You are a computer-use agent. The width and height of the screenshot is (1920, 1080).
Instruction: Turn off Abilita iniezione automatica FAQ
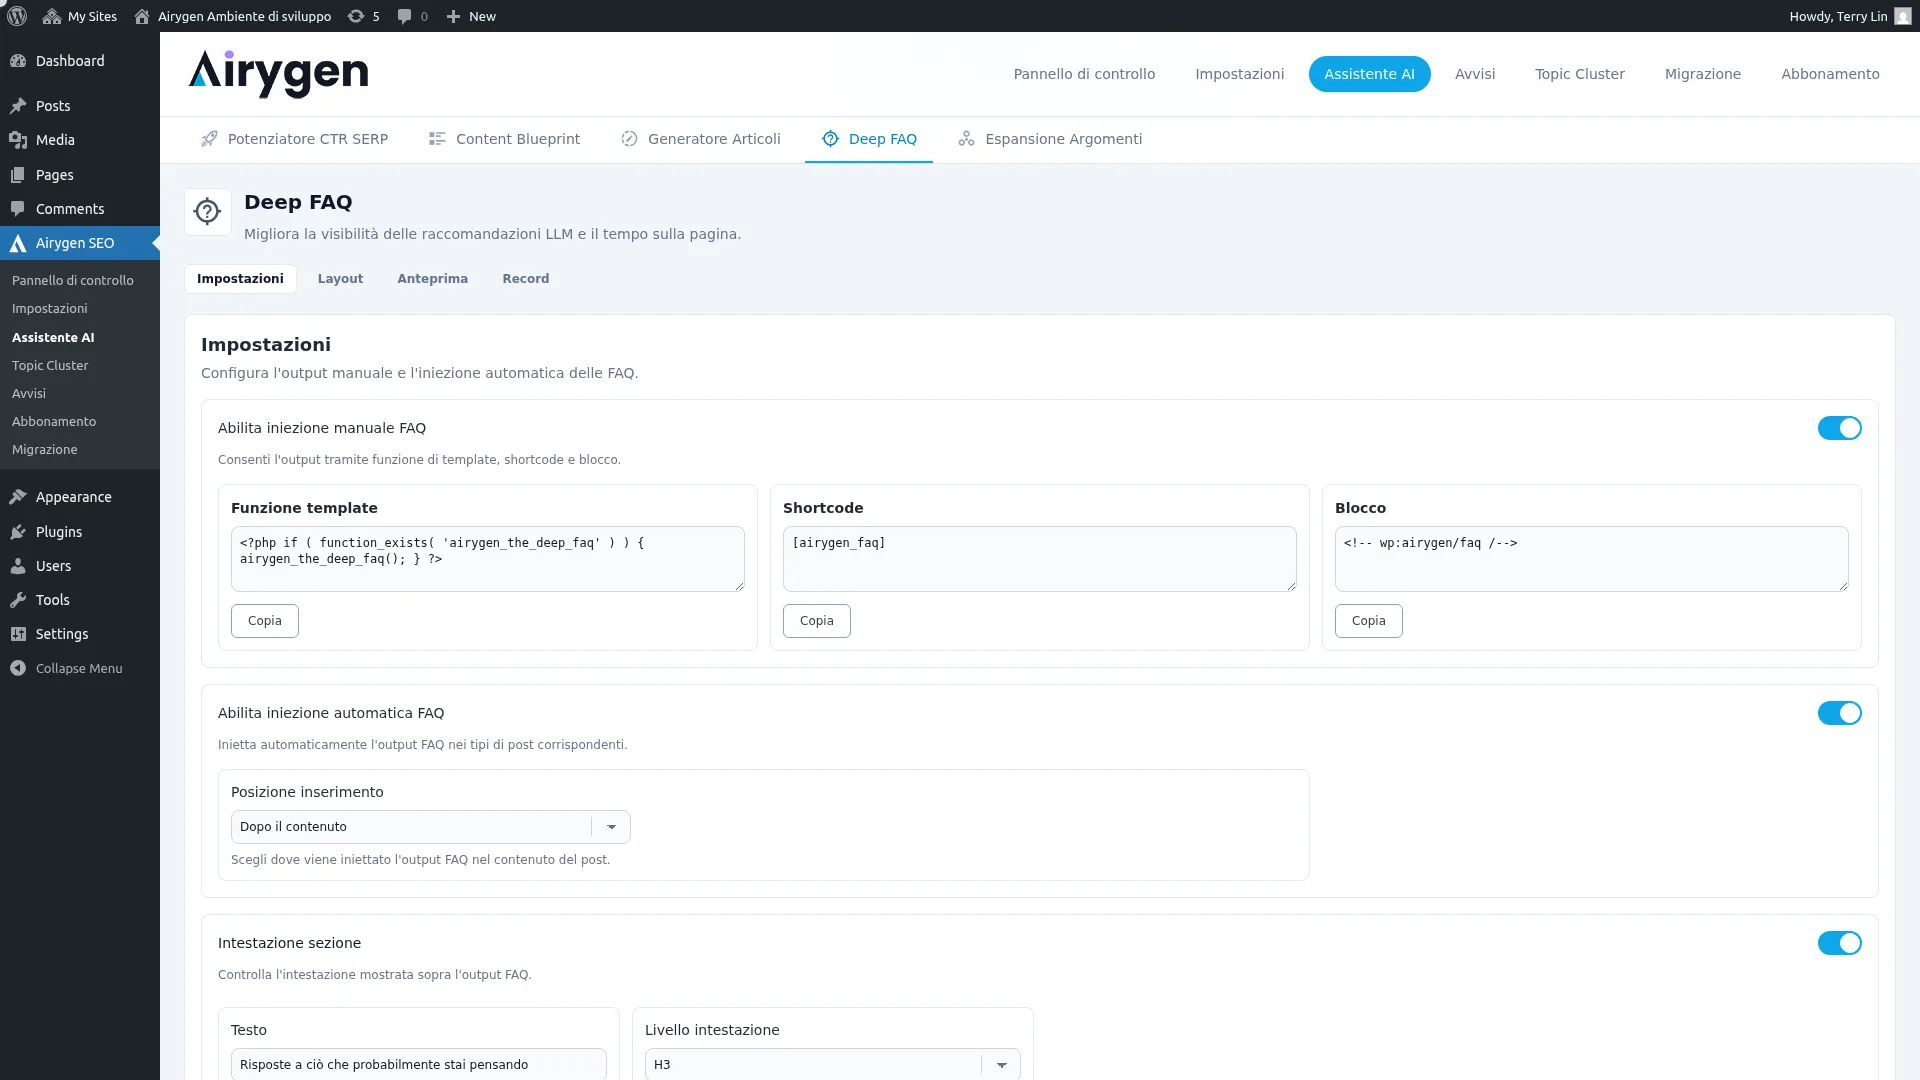tap(1839, 713)
